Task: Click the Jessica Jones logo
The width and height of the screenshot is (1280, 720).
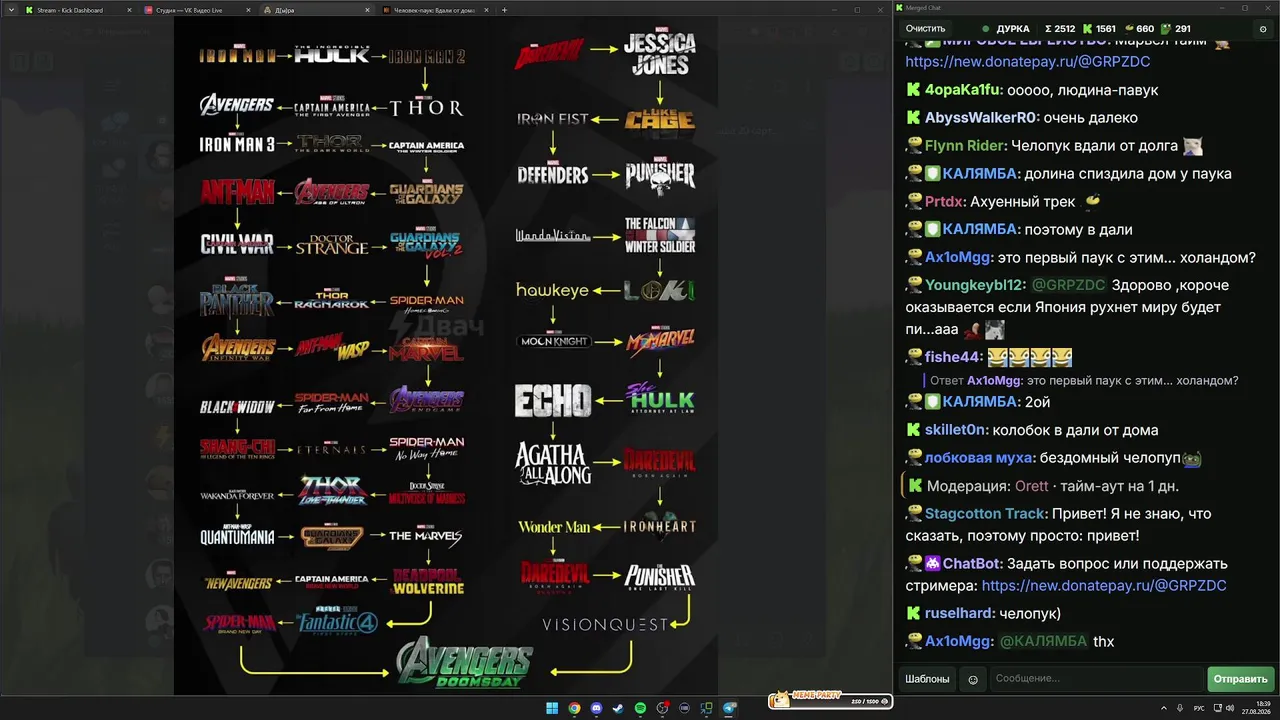Action: click(660, 53)
